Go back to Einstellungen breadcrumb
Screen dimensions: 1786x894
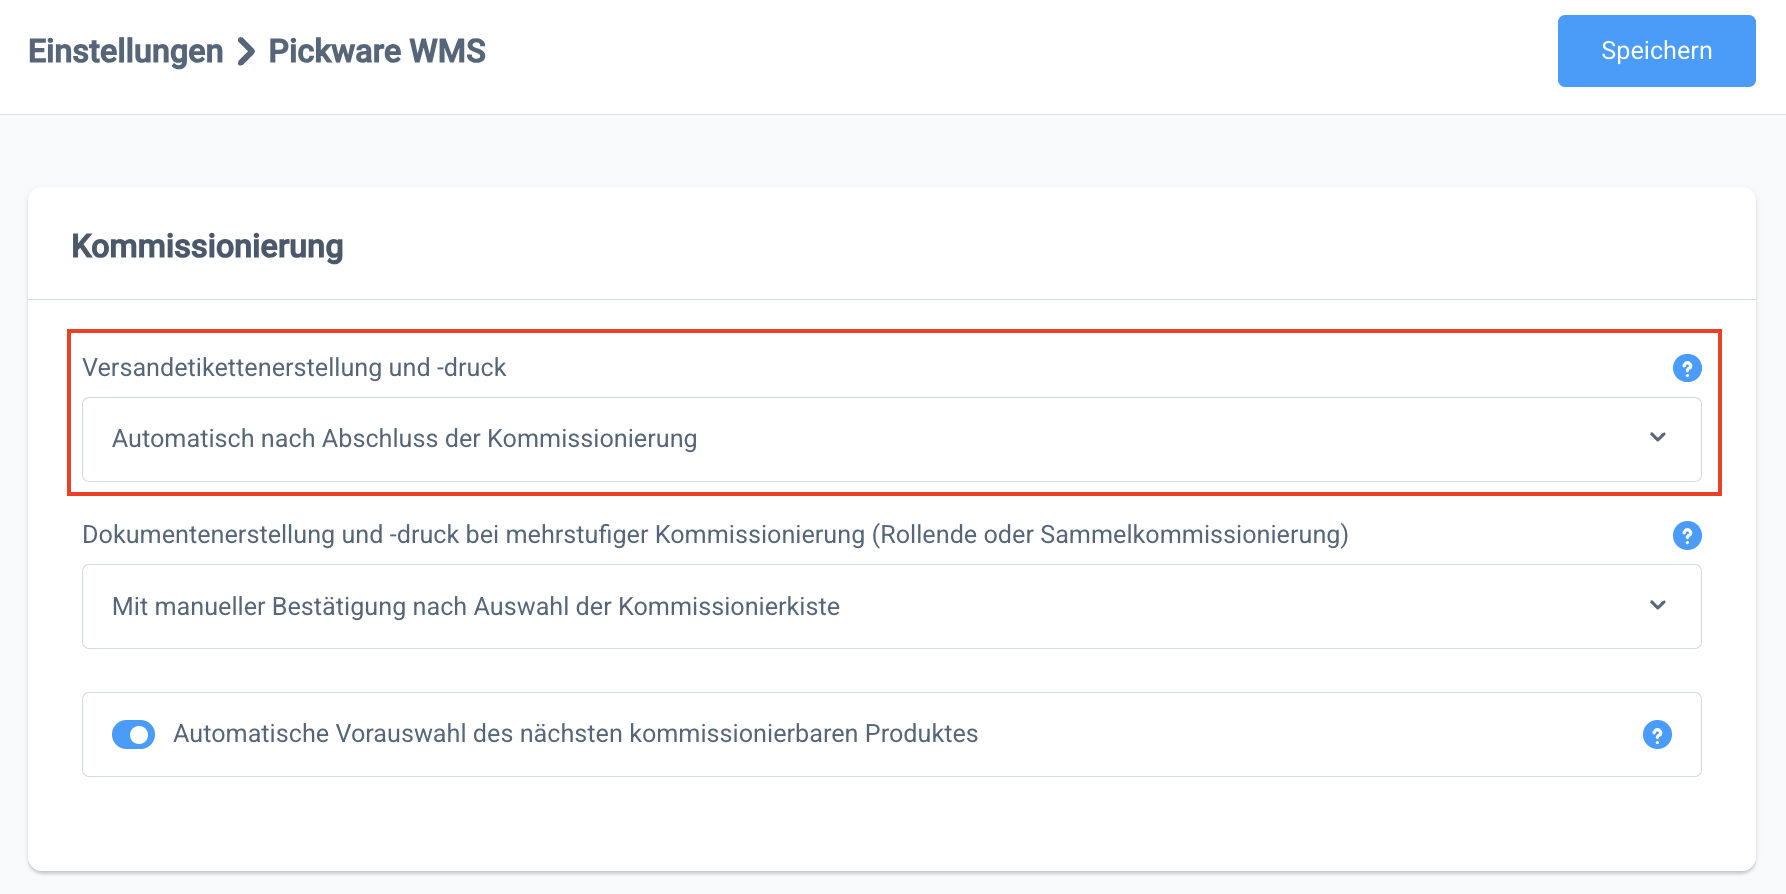125,51
